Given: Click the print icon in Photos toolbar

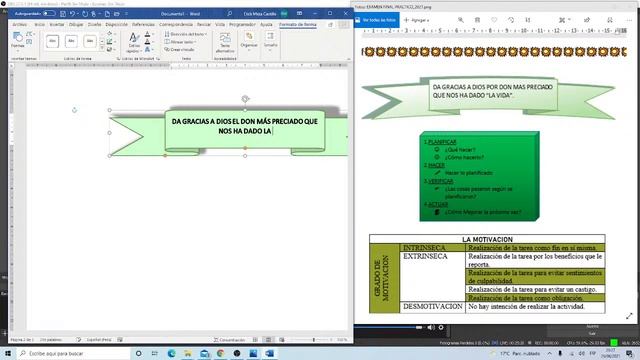Looking at the screenshot, I should click(610, 20).
